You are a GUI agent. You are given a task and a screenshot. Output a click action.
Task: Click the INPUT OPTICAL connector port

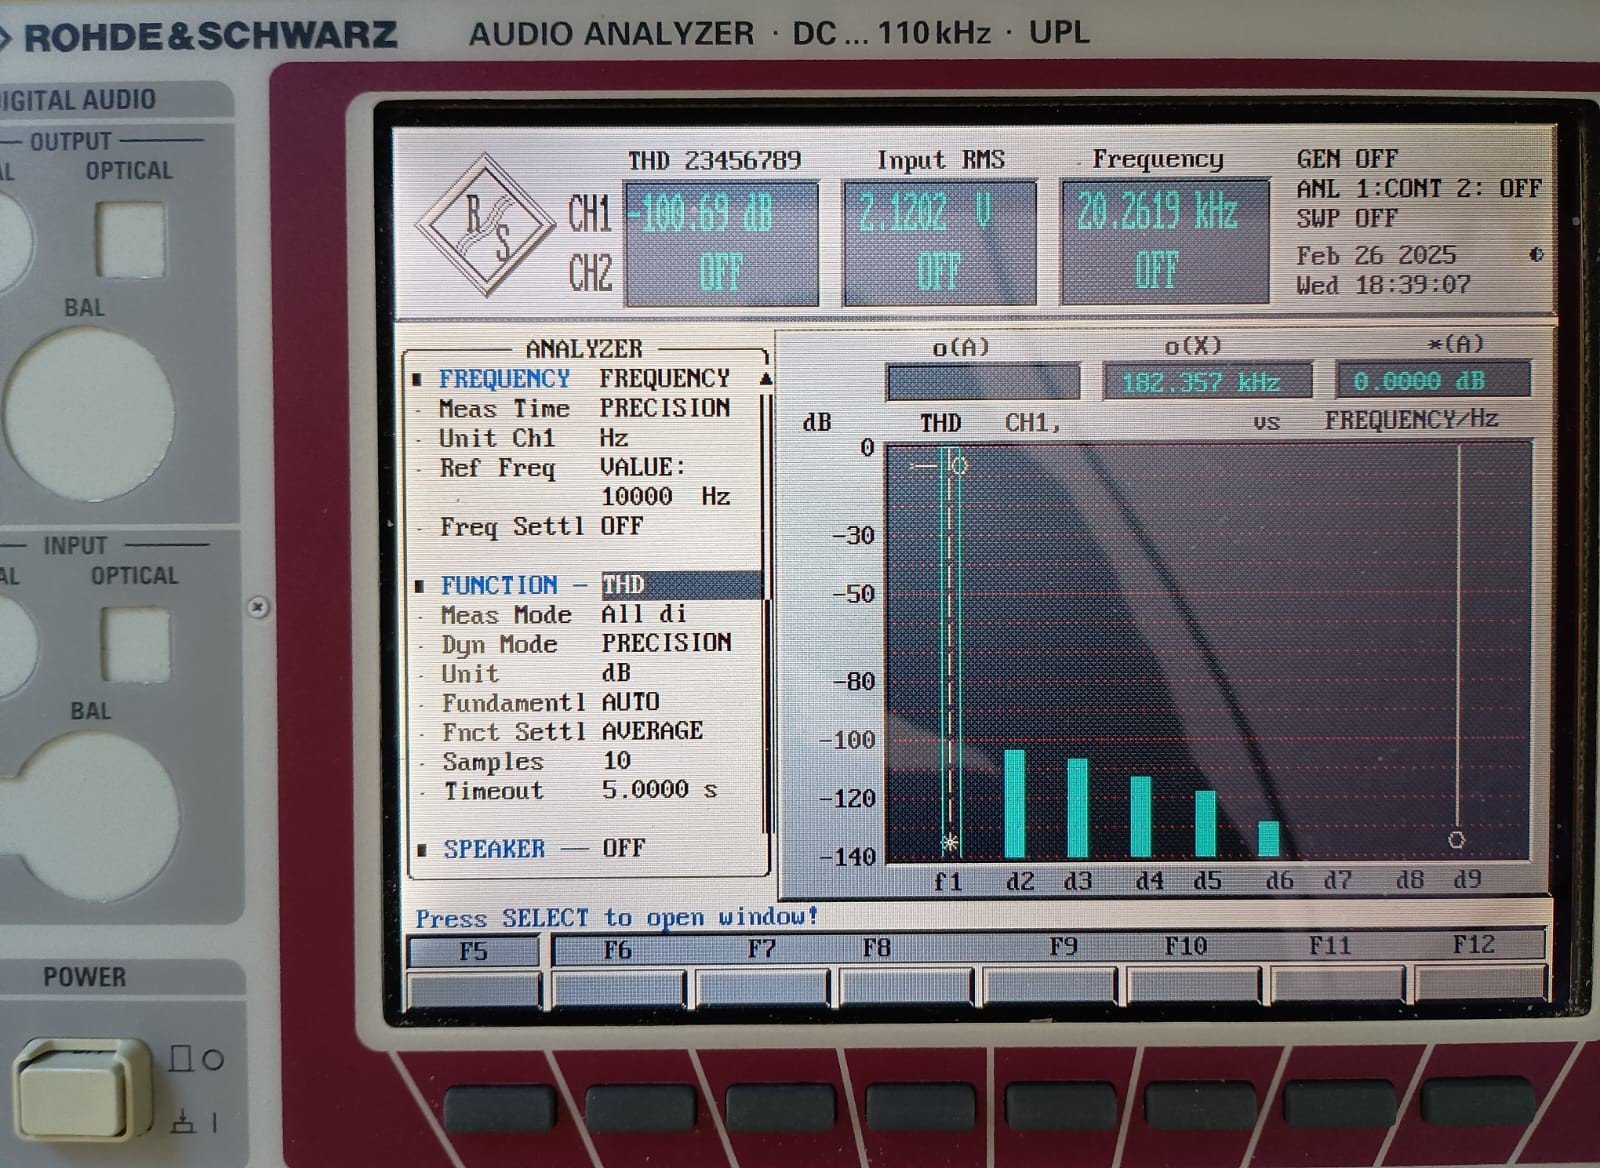pos(135,643)
